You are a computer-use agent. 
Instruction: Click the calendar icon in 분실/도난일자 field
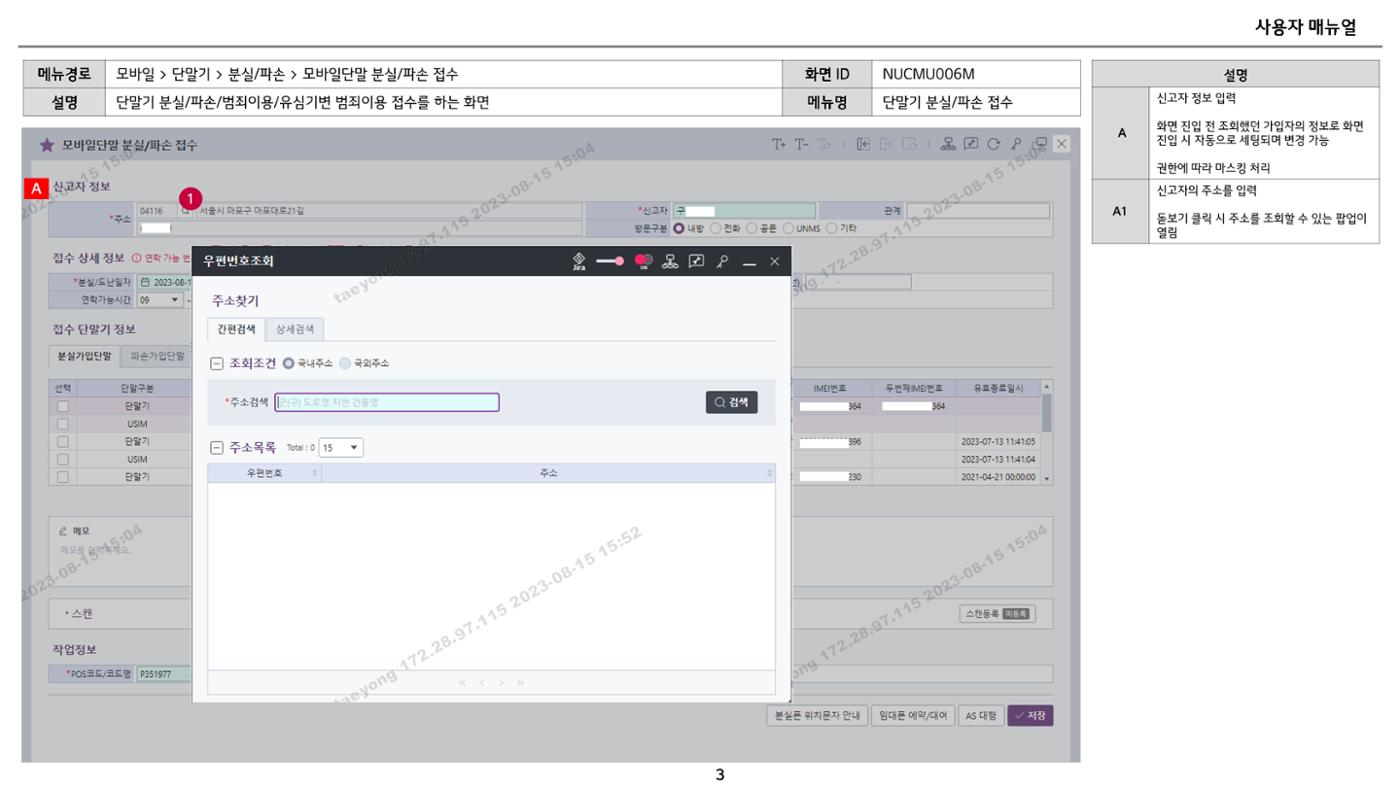tap(145, 282)
